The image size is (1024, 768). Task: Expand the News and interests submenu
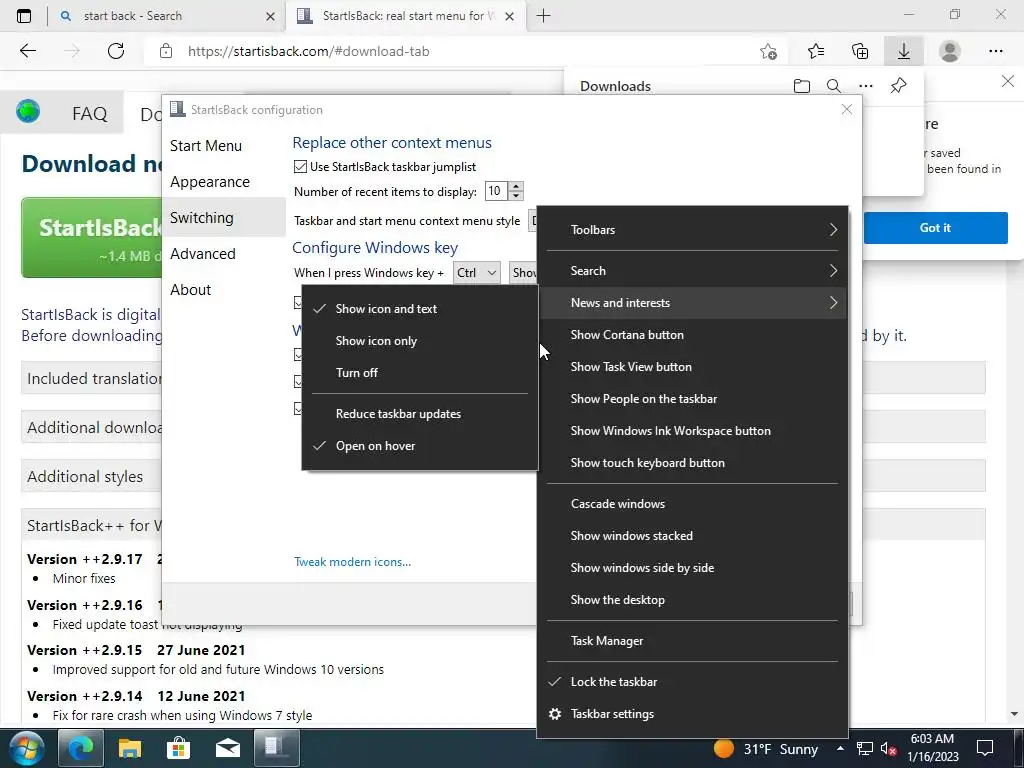click(692, 303)
